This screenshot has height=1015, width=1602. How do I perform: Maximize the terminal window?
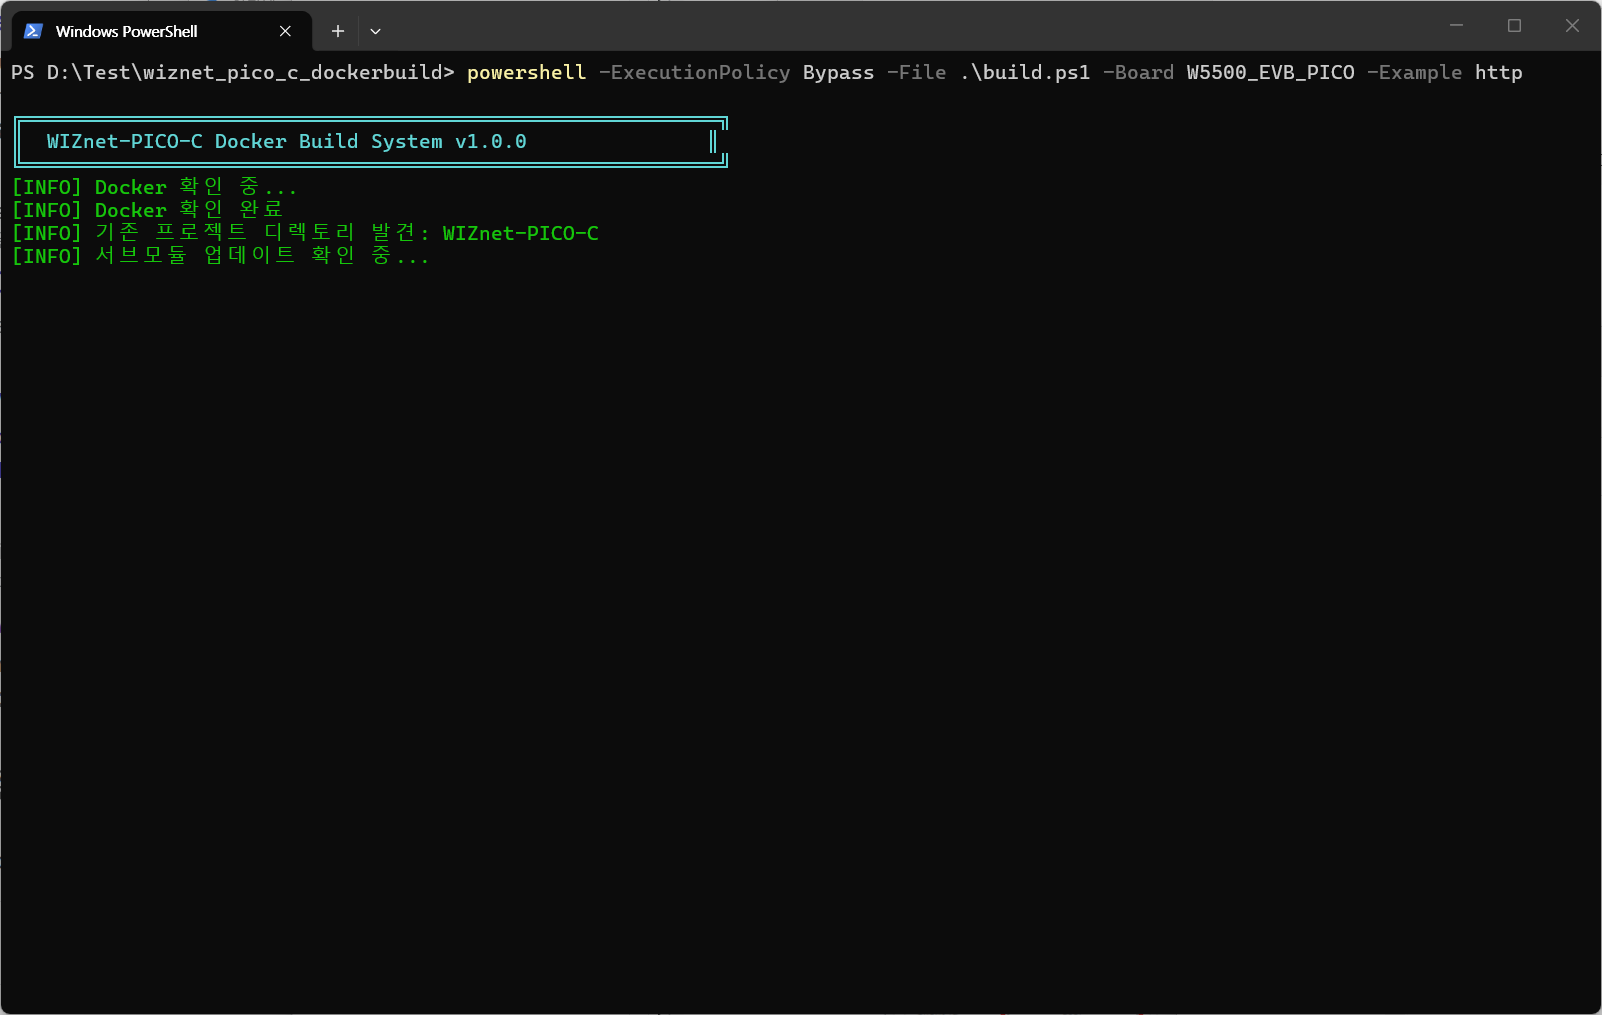coord(1514,26)
